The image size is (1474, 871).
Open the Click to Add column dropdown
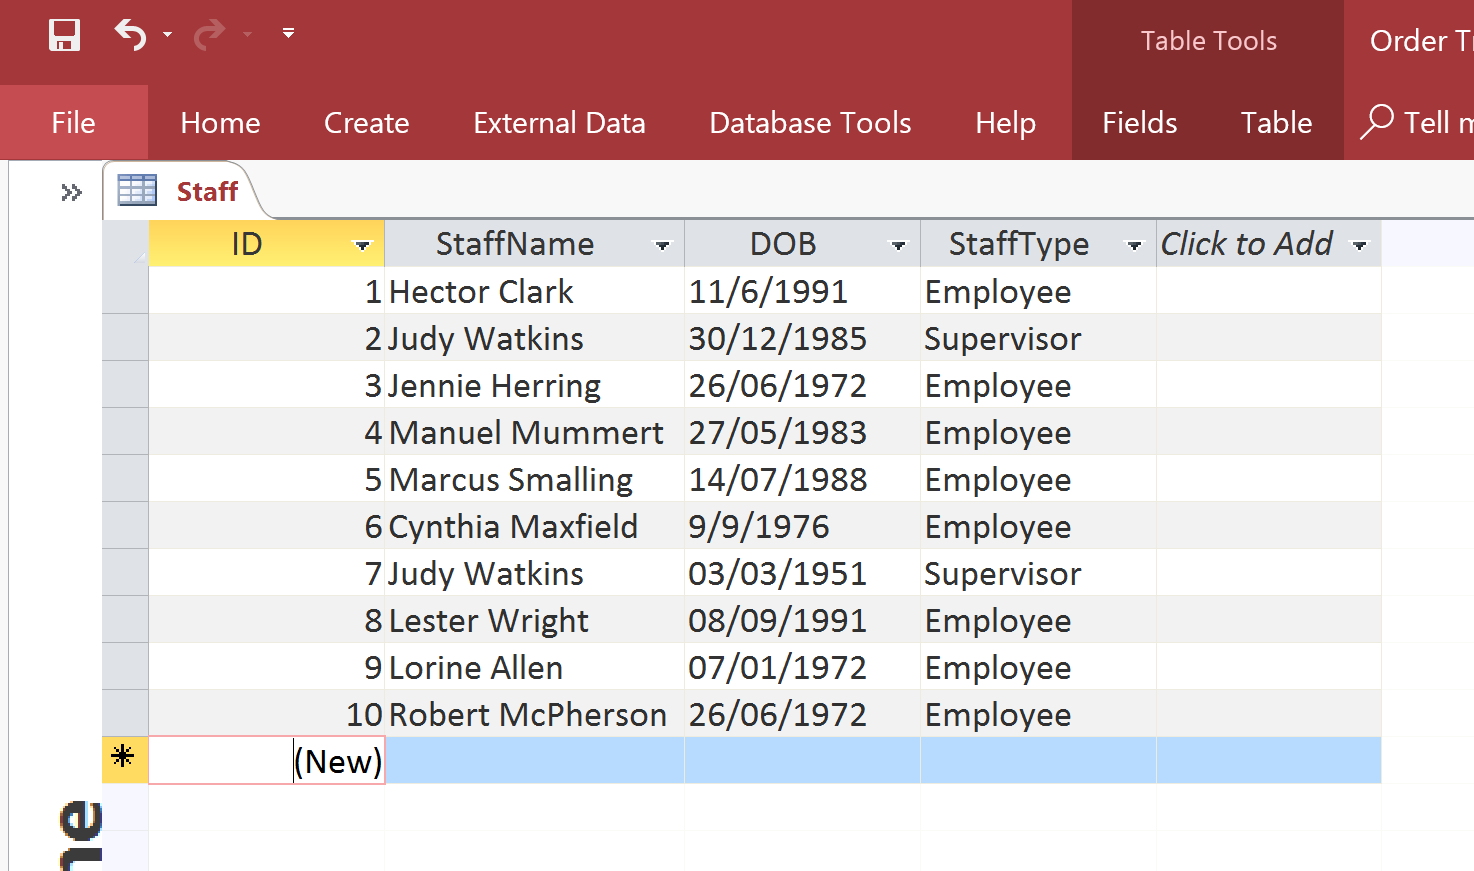(1359, 245)
